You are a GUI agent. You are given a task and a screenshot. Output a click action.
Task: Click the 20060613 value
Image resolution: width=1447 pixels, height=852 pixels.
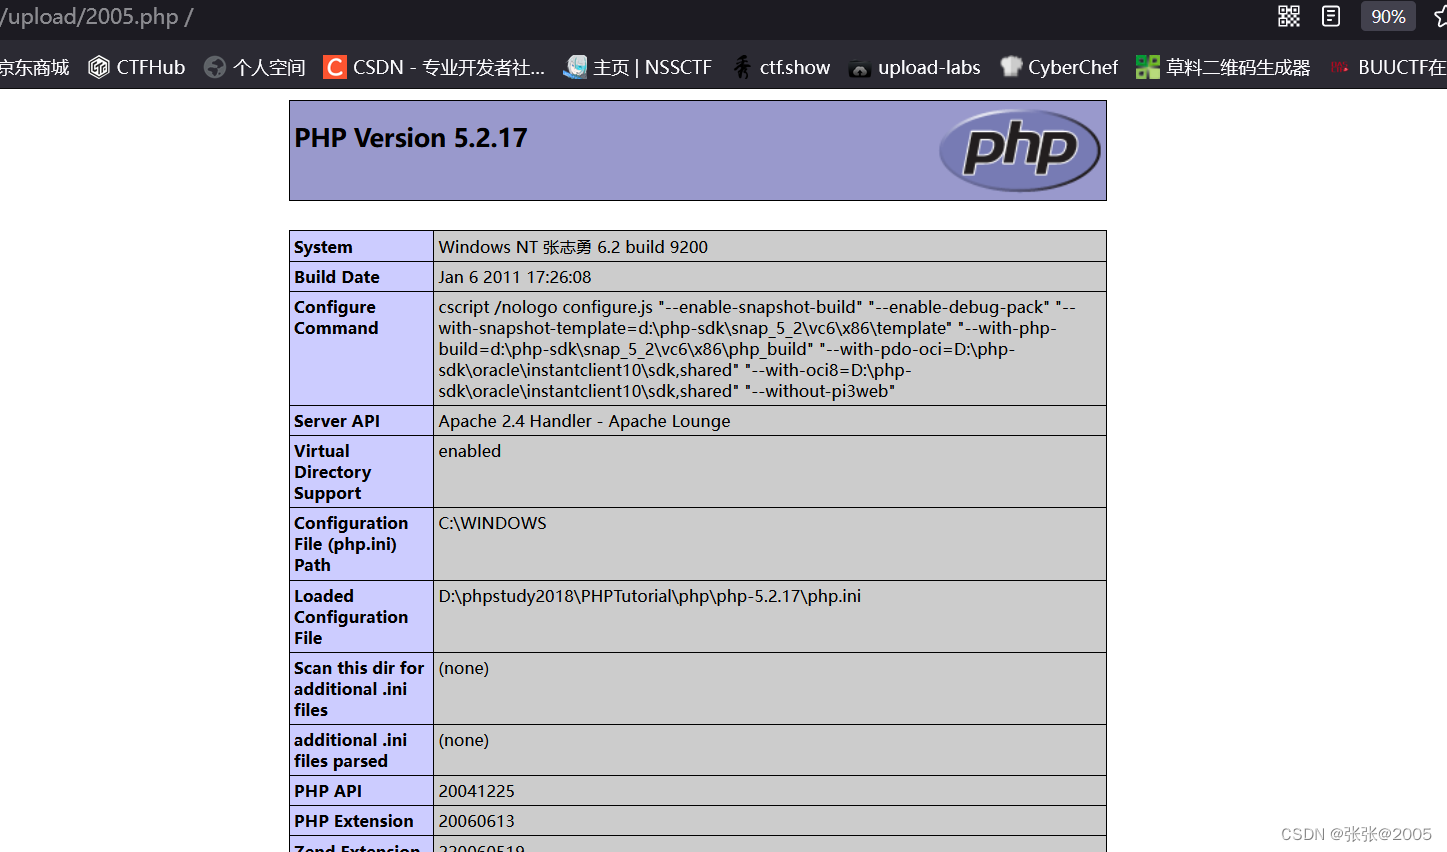point(476,821)
